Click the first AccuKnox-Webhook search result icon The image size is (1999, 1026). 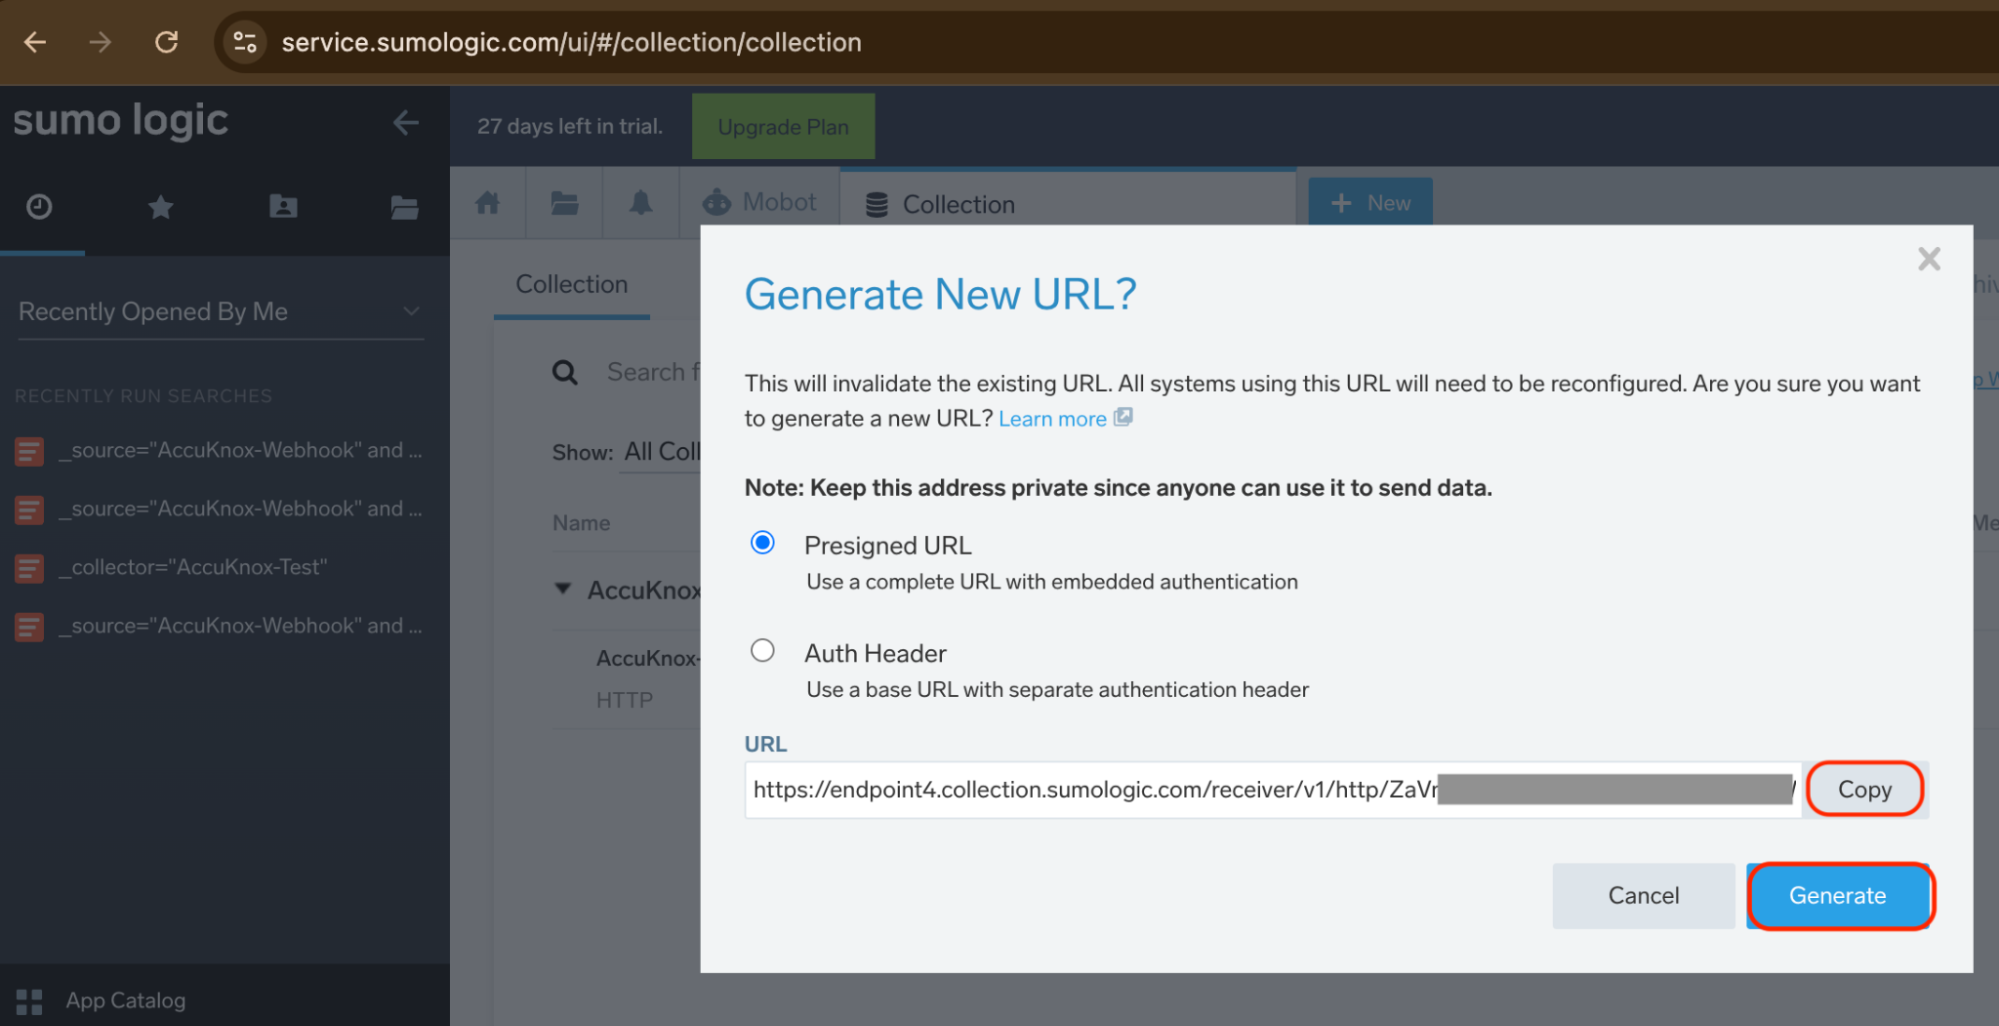coord(29,452)
